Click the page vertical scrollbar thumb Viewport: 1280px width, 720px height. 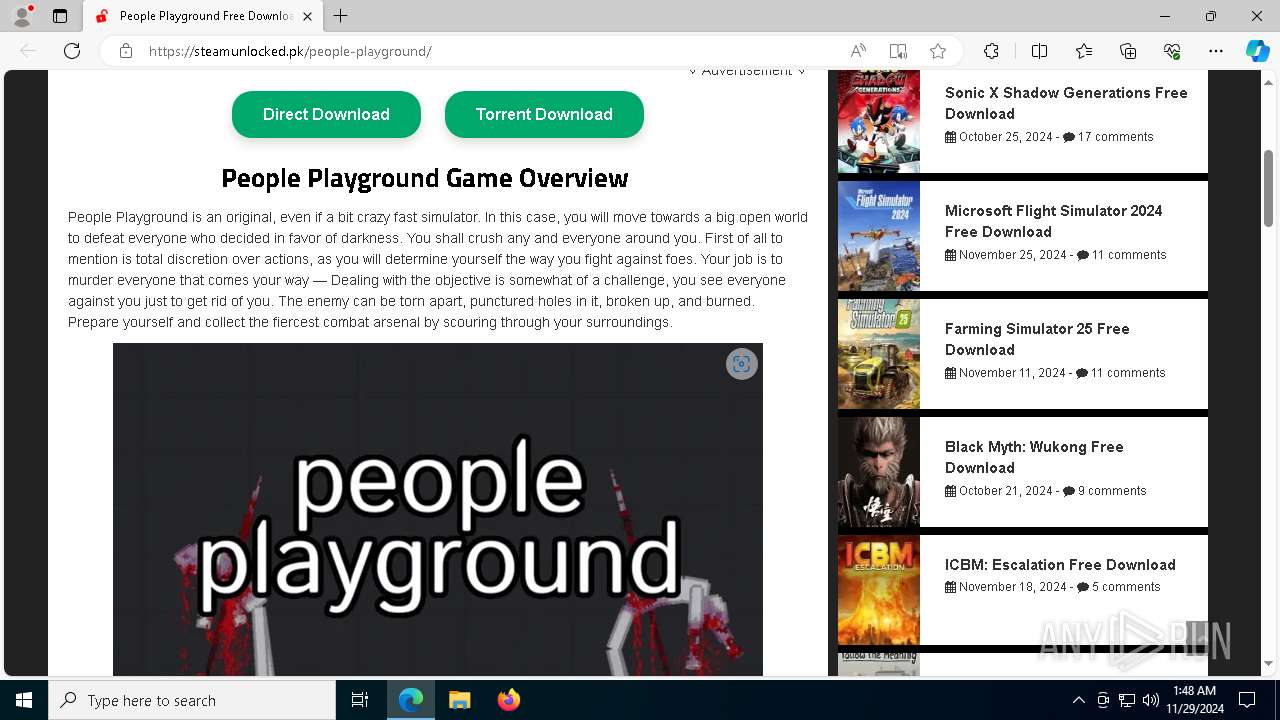pos(1269,189)
